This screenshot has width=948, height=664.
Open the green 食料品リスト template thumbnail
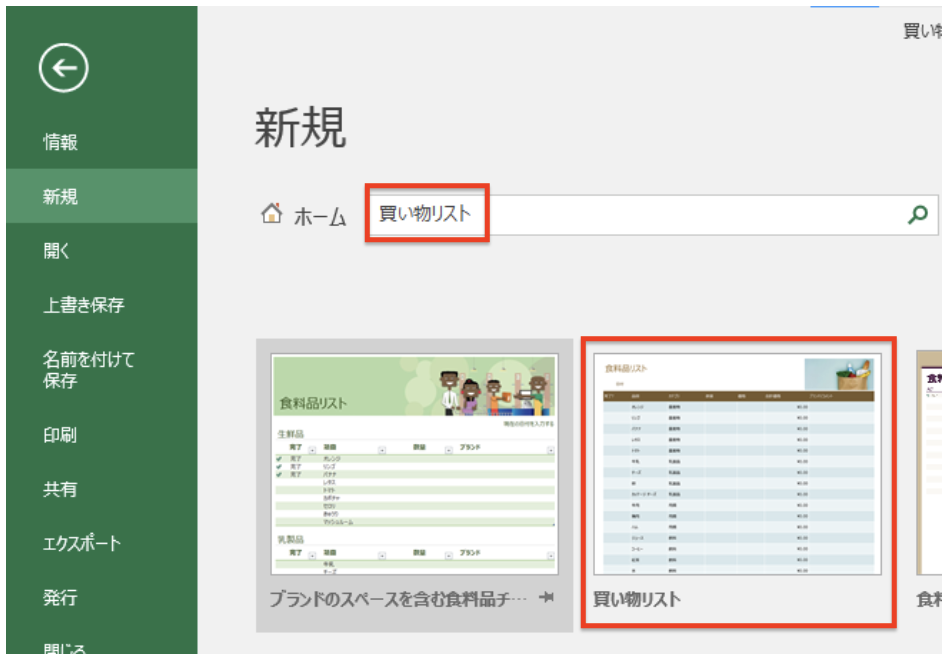click(x=414, y=465)
